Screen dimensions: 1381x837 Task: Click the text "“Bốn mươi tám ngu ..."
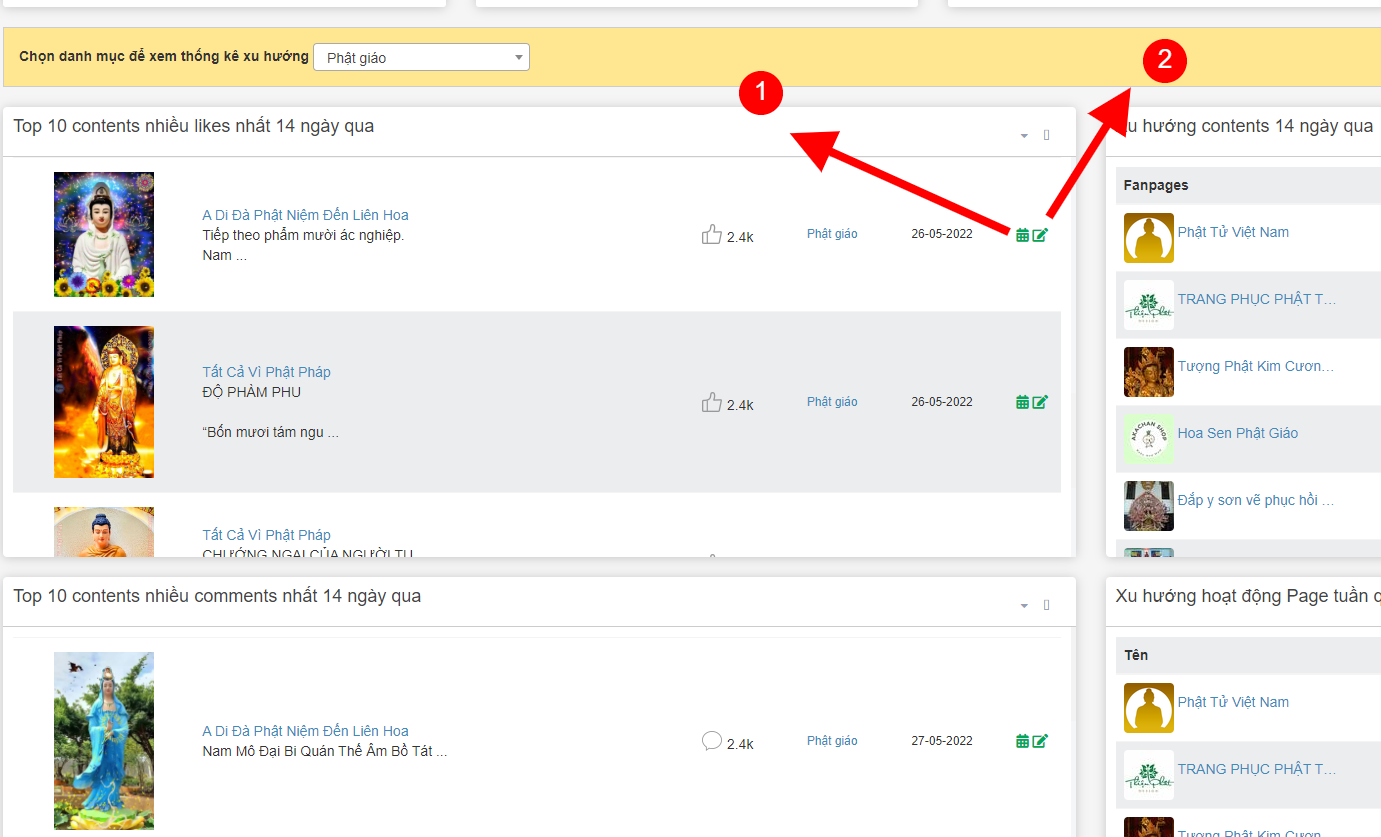(270, 433)
